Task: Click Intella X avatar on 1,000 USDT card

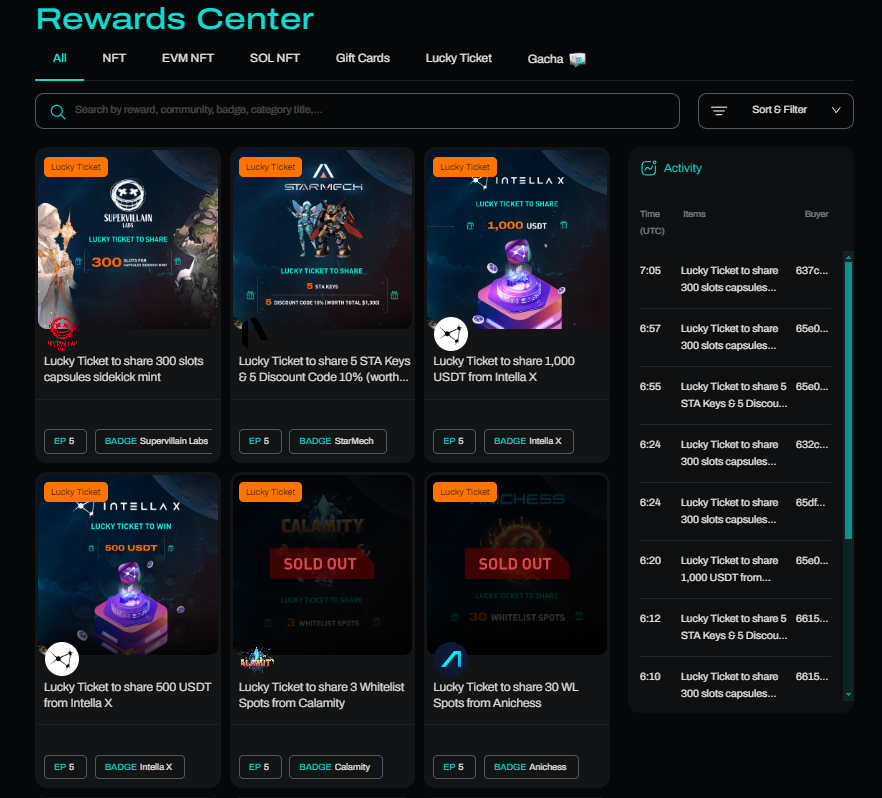Action: pos(451,334)
